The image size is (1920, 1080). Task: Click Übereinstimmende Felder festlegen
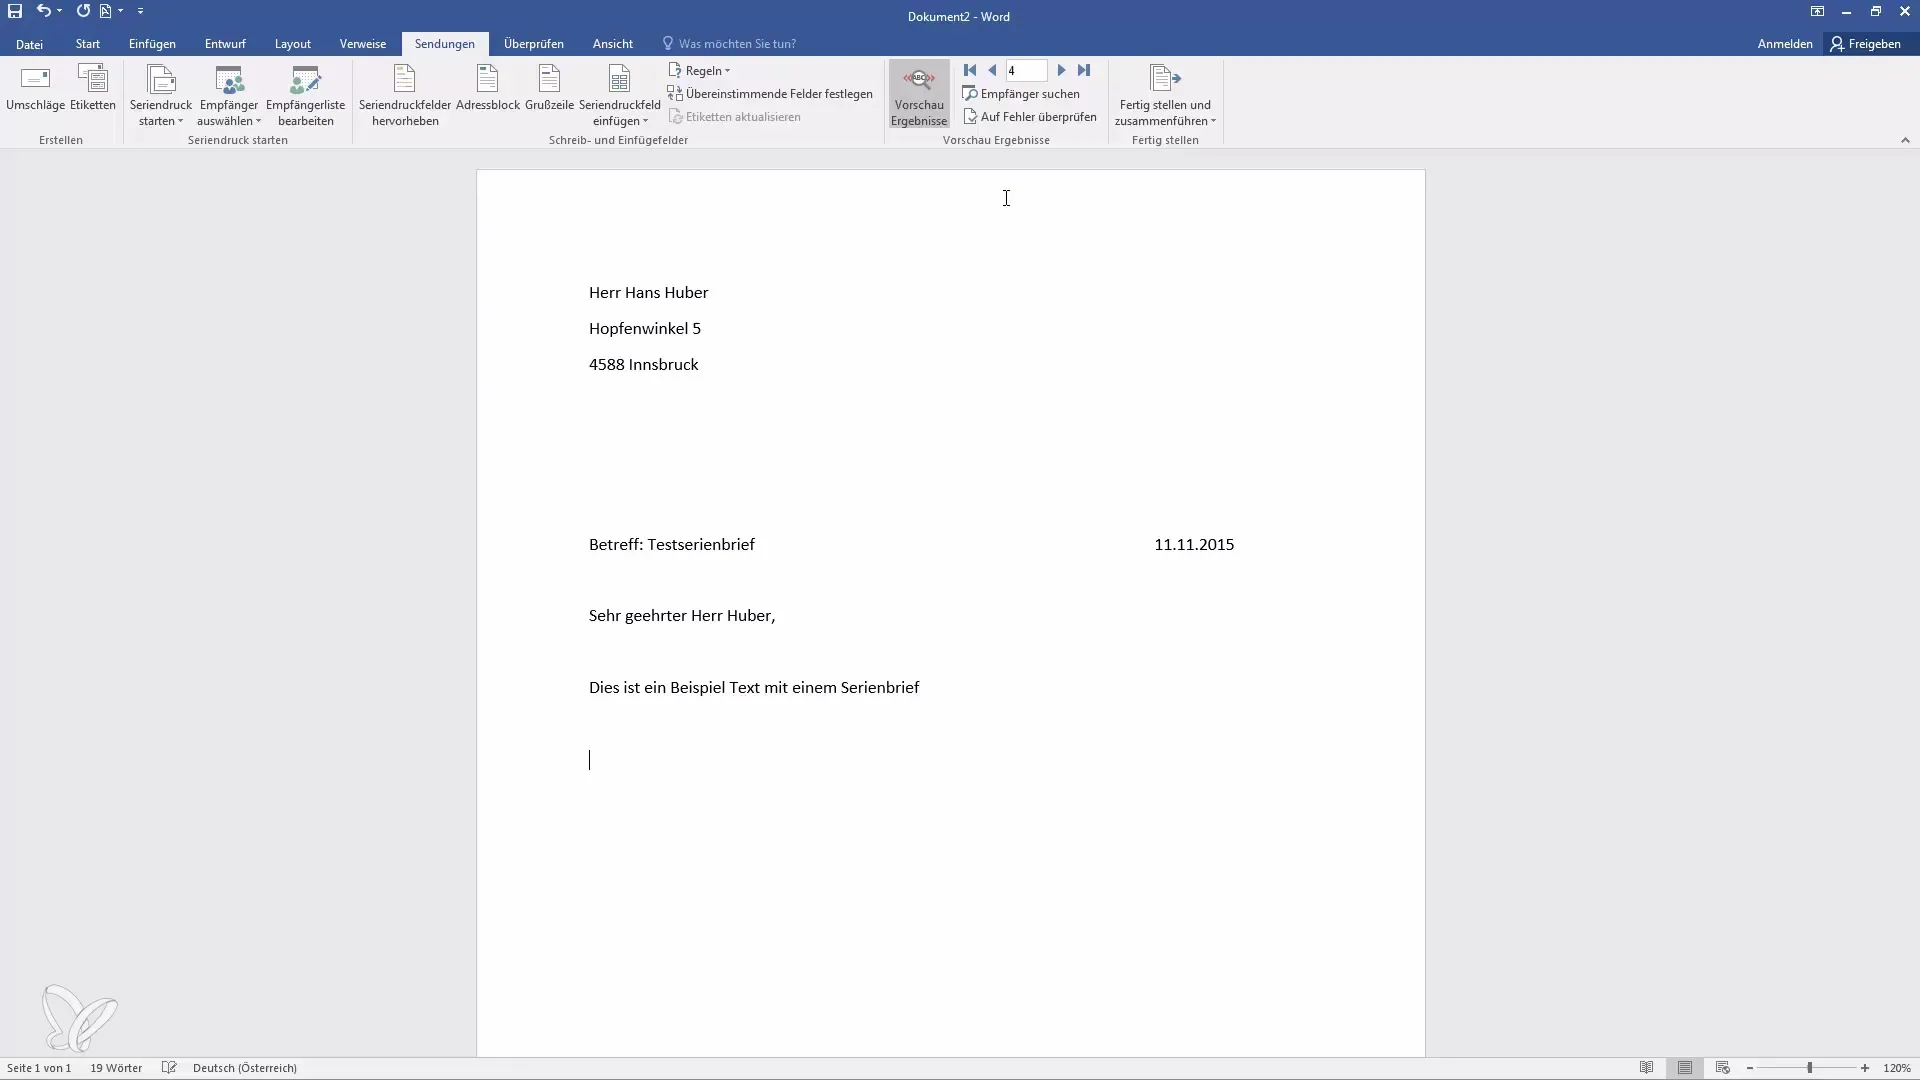770,94
